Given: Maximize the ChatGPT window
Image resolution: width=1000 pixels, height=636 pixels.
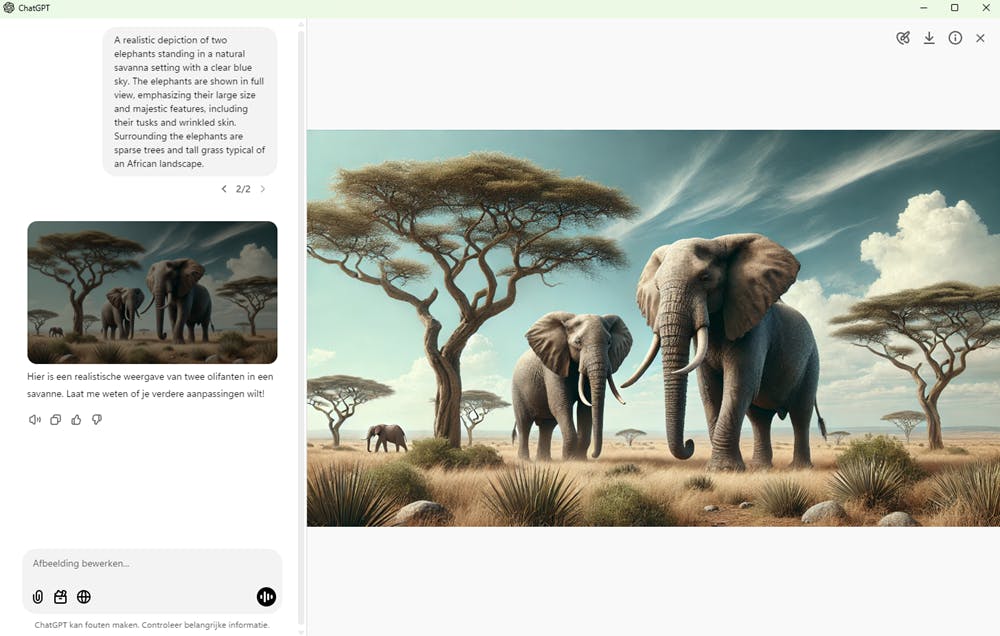Looking at the screenshot, I should click(954, 8).
